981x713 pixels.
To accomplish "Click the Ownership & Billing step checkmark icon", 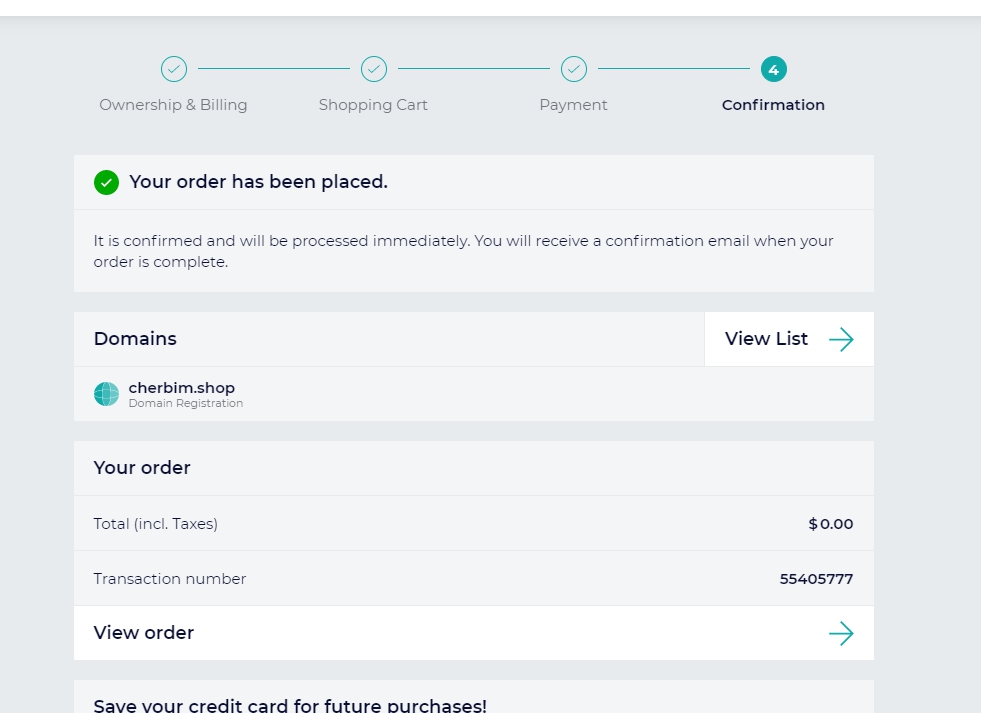I will pyautogui.click(x=174, y=69).
